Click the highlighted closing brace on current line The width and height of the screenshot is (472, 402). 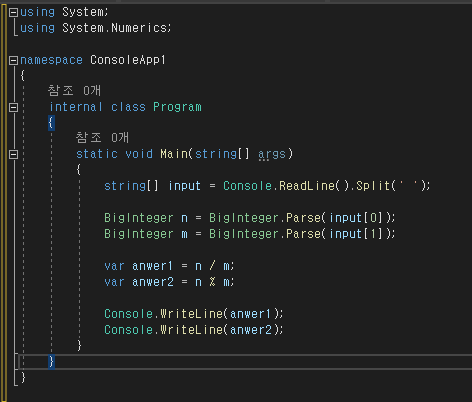(51, 362)
